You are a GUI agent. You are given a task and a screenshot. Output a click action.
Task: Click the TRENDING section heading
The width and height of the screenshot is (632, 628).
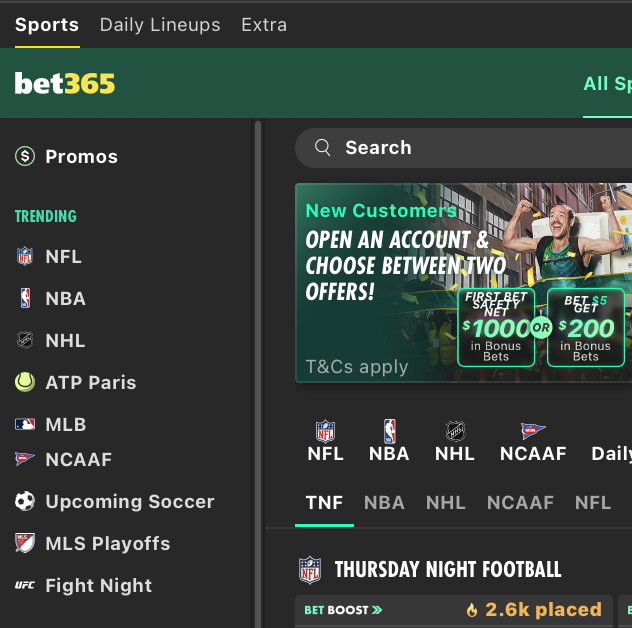click(46, 216)
